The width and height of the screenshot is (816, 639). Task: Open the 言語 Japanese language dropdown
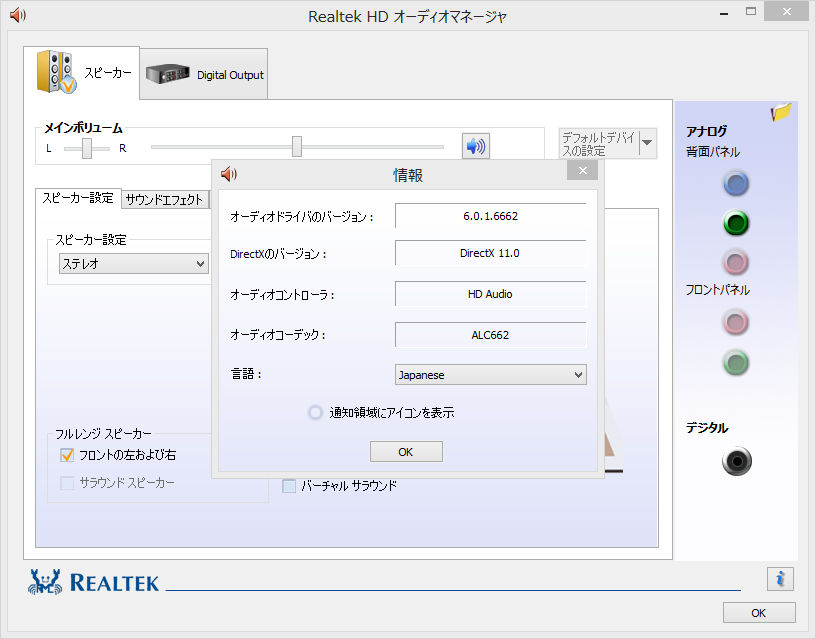click(491, 375)
